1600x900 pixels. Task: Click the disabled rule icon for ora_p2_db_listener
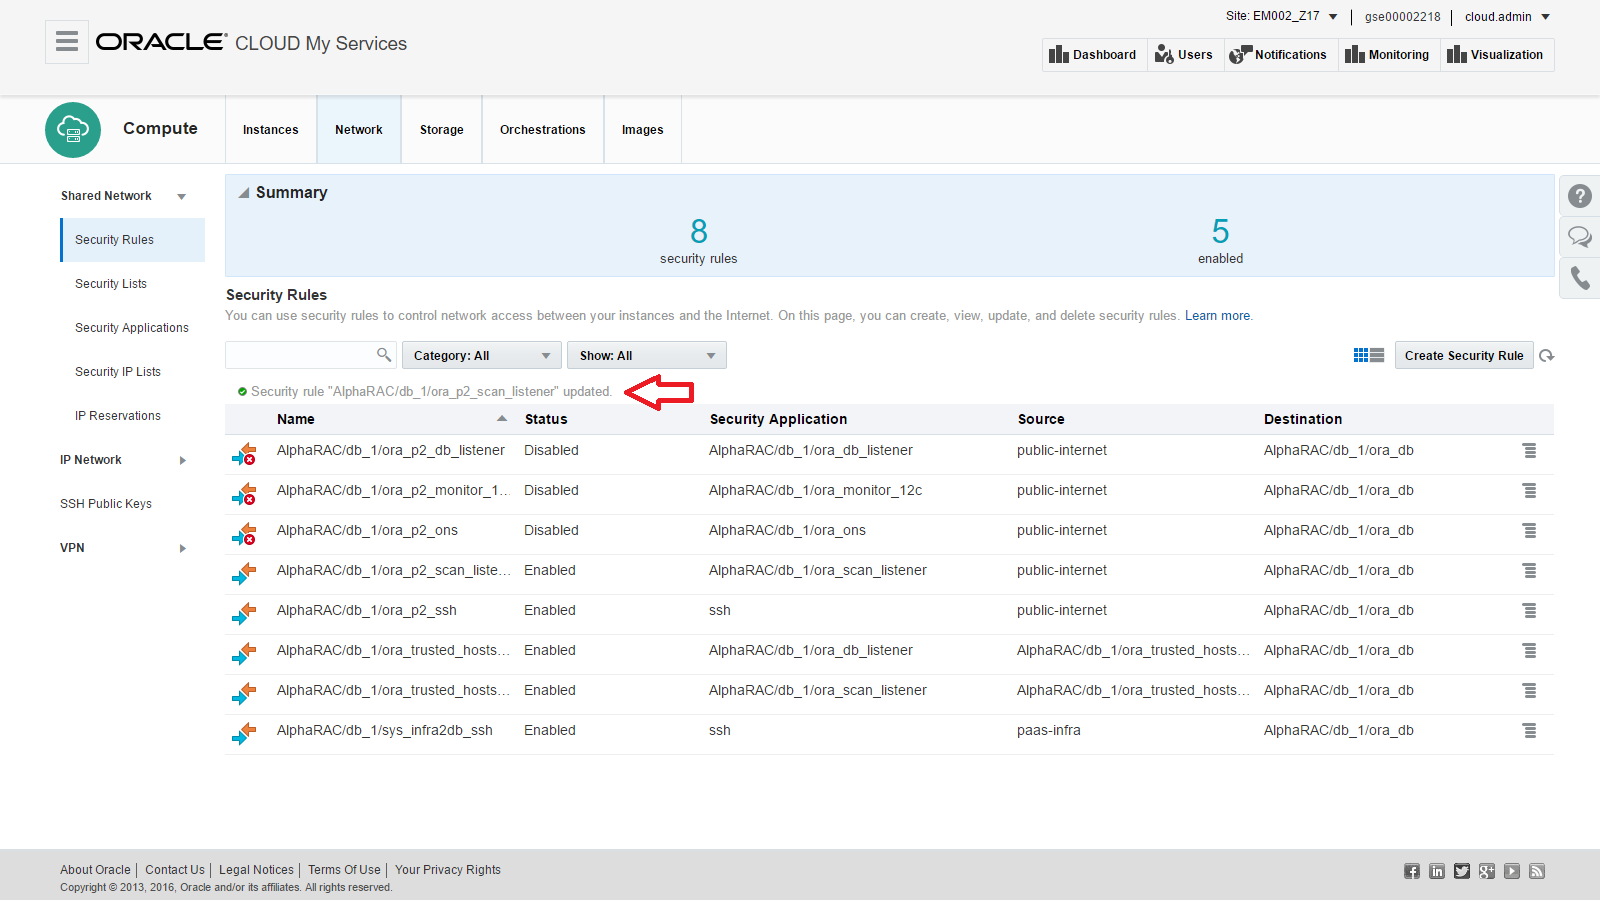(244, 454)
